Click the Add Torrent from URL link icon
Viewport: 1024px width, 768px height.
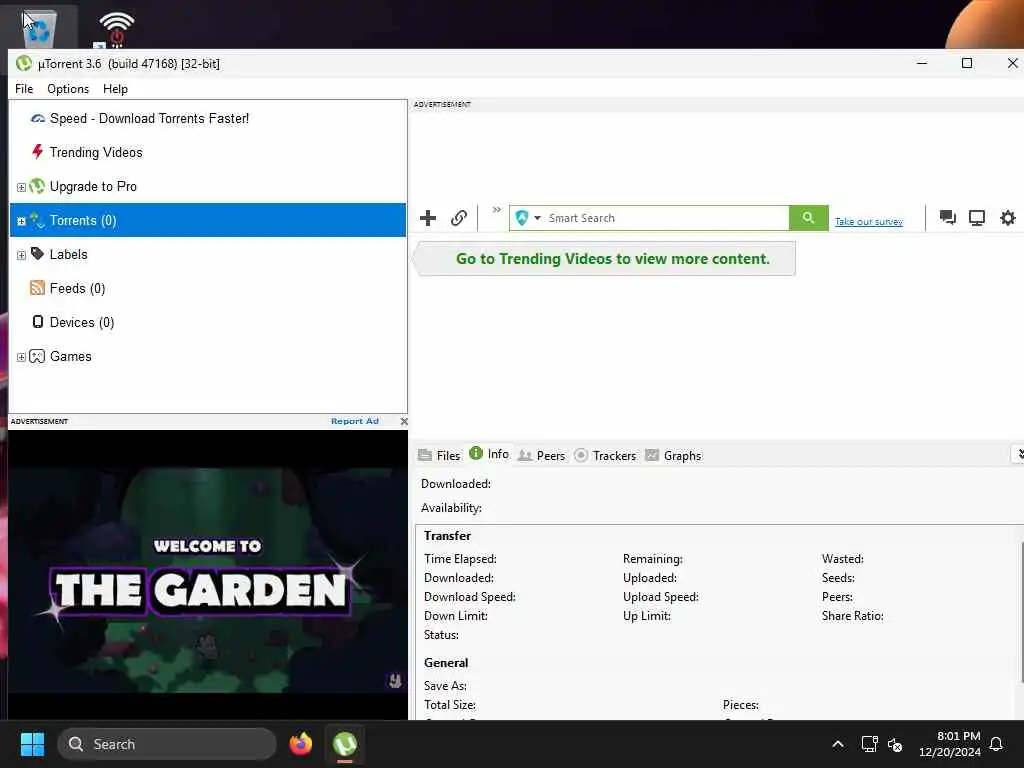459,218
